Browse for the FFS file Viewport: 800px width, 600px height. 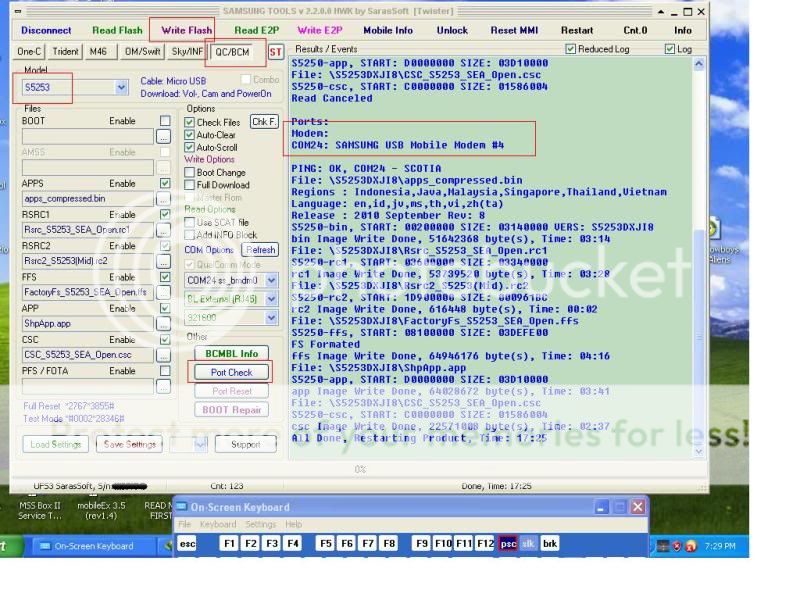(163, 293)
